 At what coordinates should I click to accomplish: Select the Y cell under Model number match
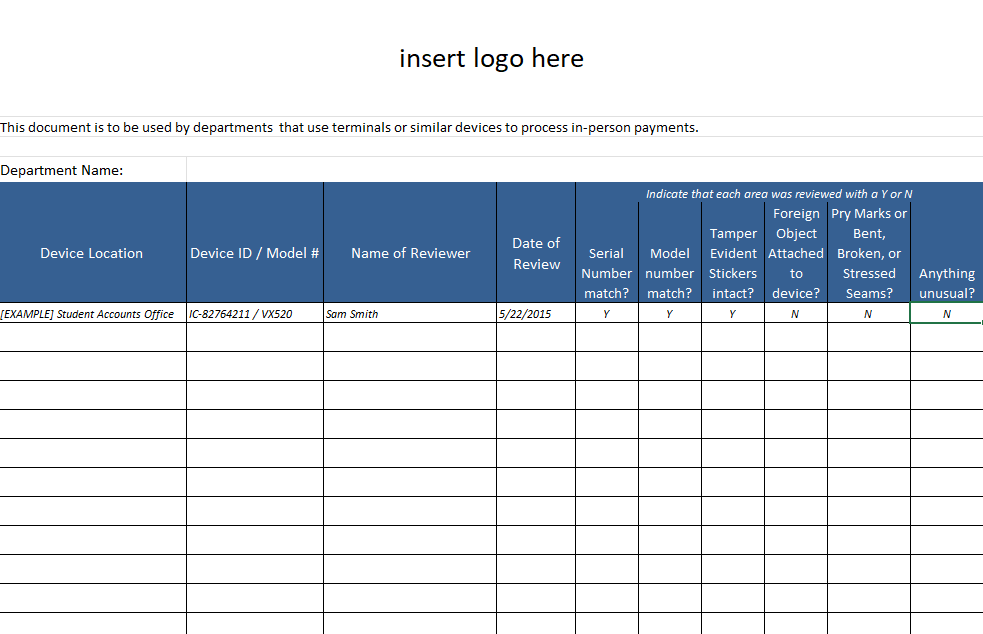[x=670, y=314]
